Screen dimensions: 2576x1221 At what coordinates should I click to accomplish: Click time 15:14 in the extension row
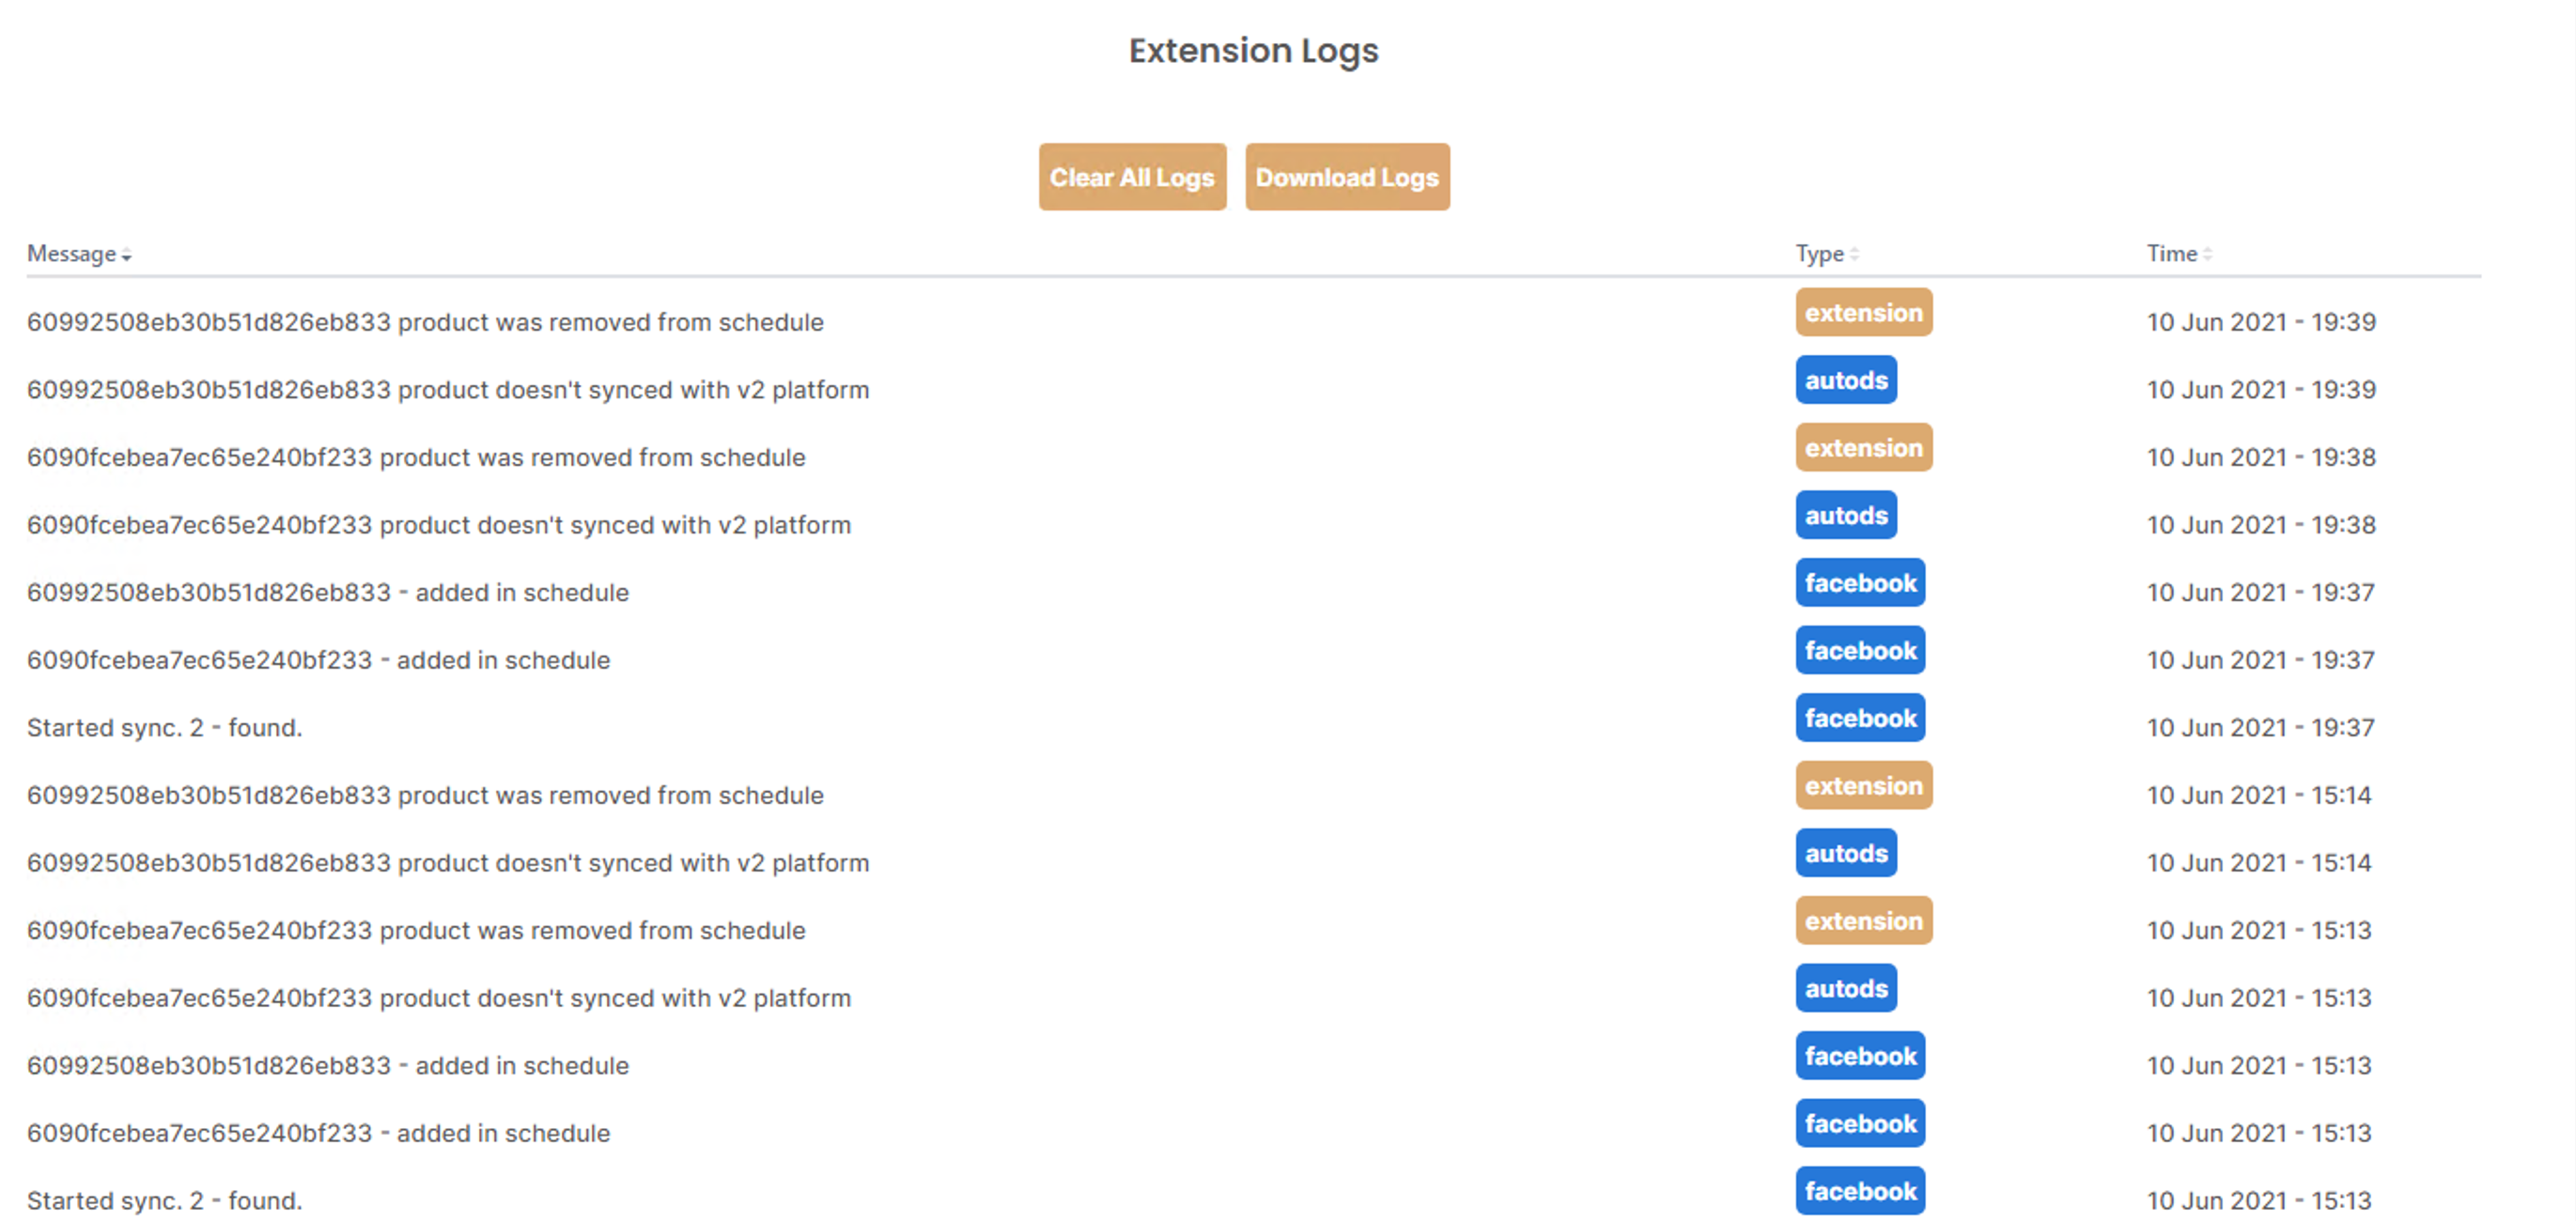click(2259, 795)
